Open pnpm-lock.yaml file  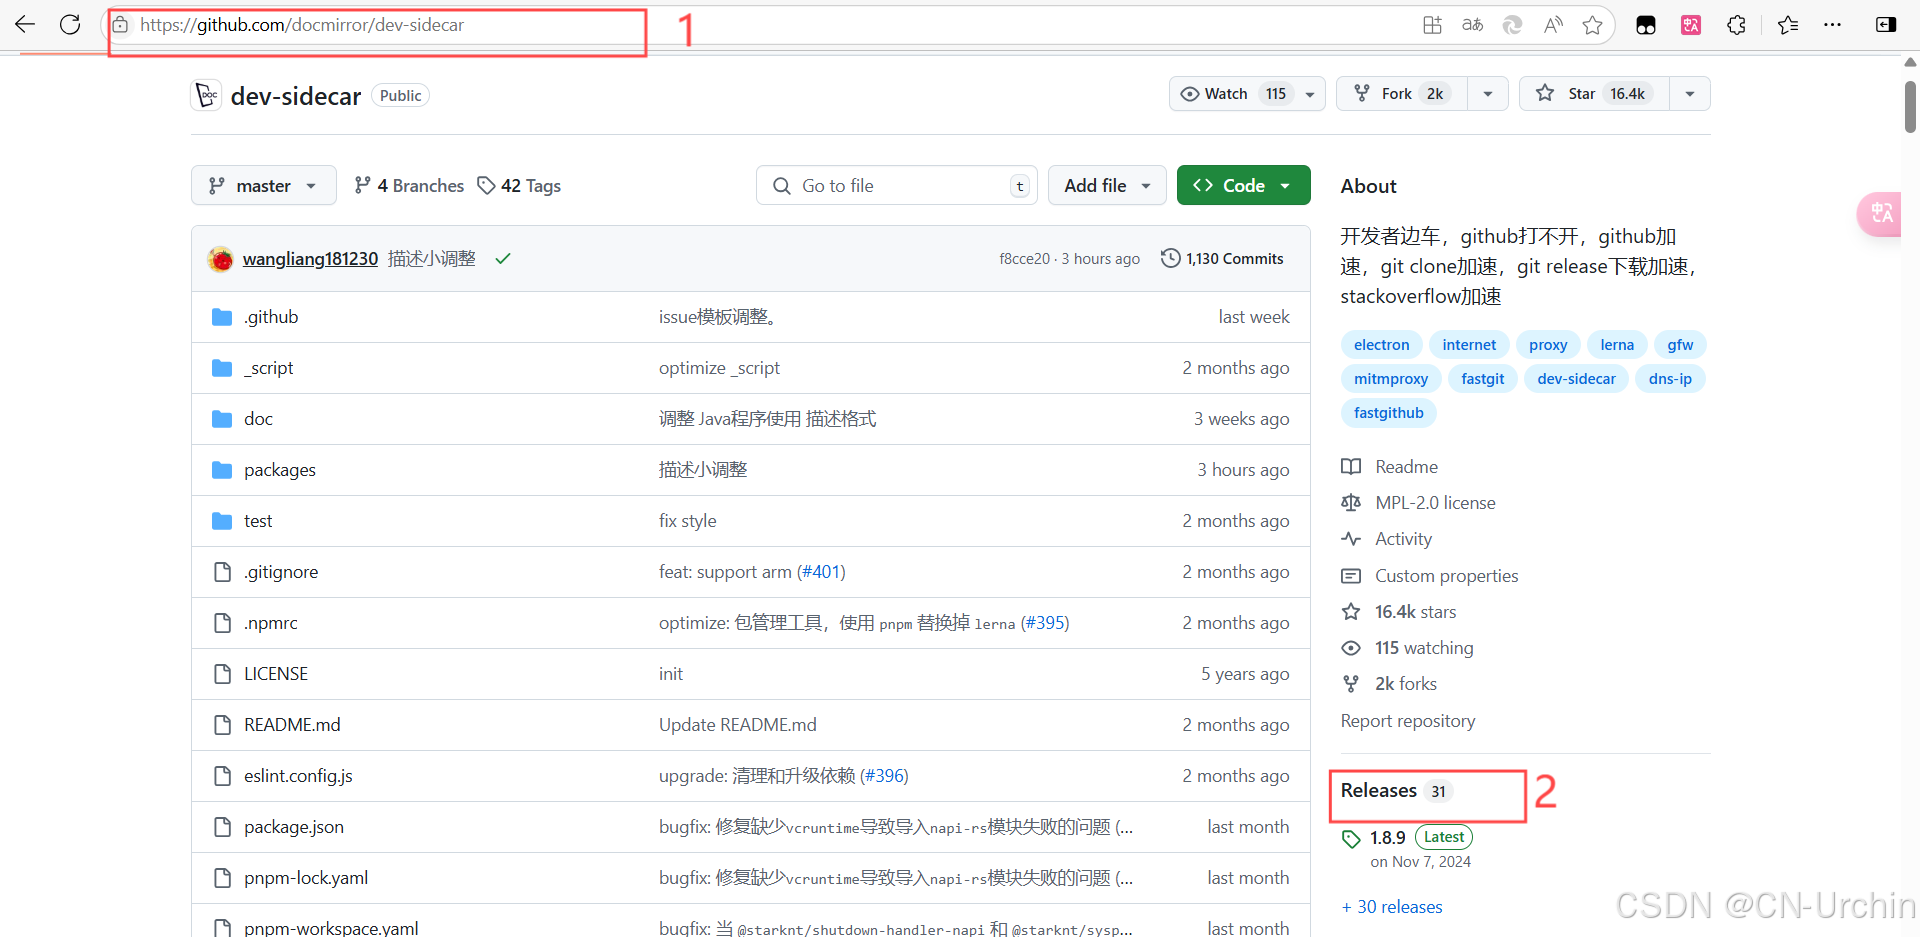(x=306, y=878)
